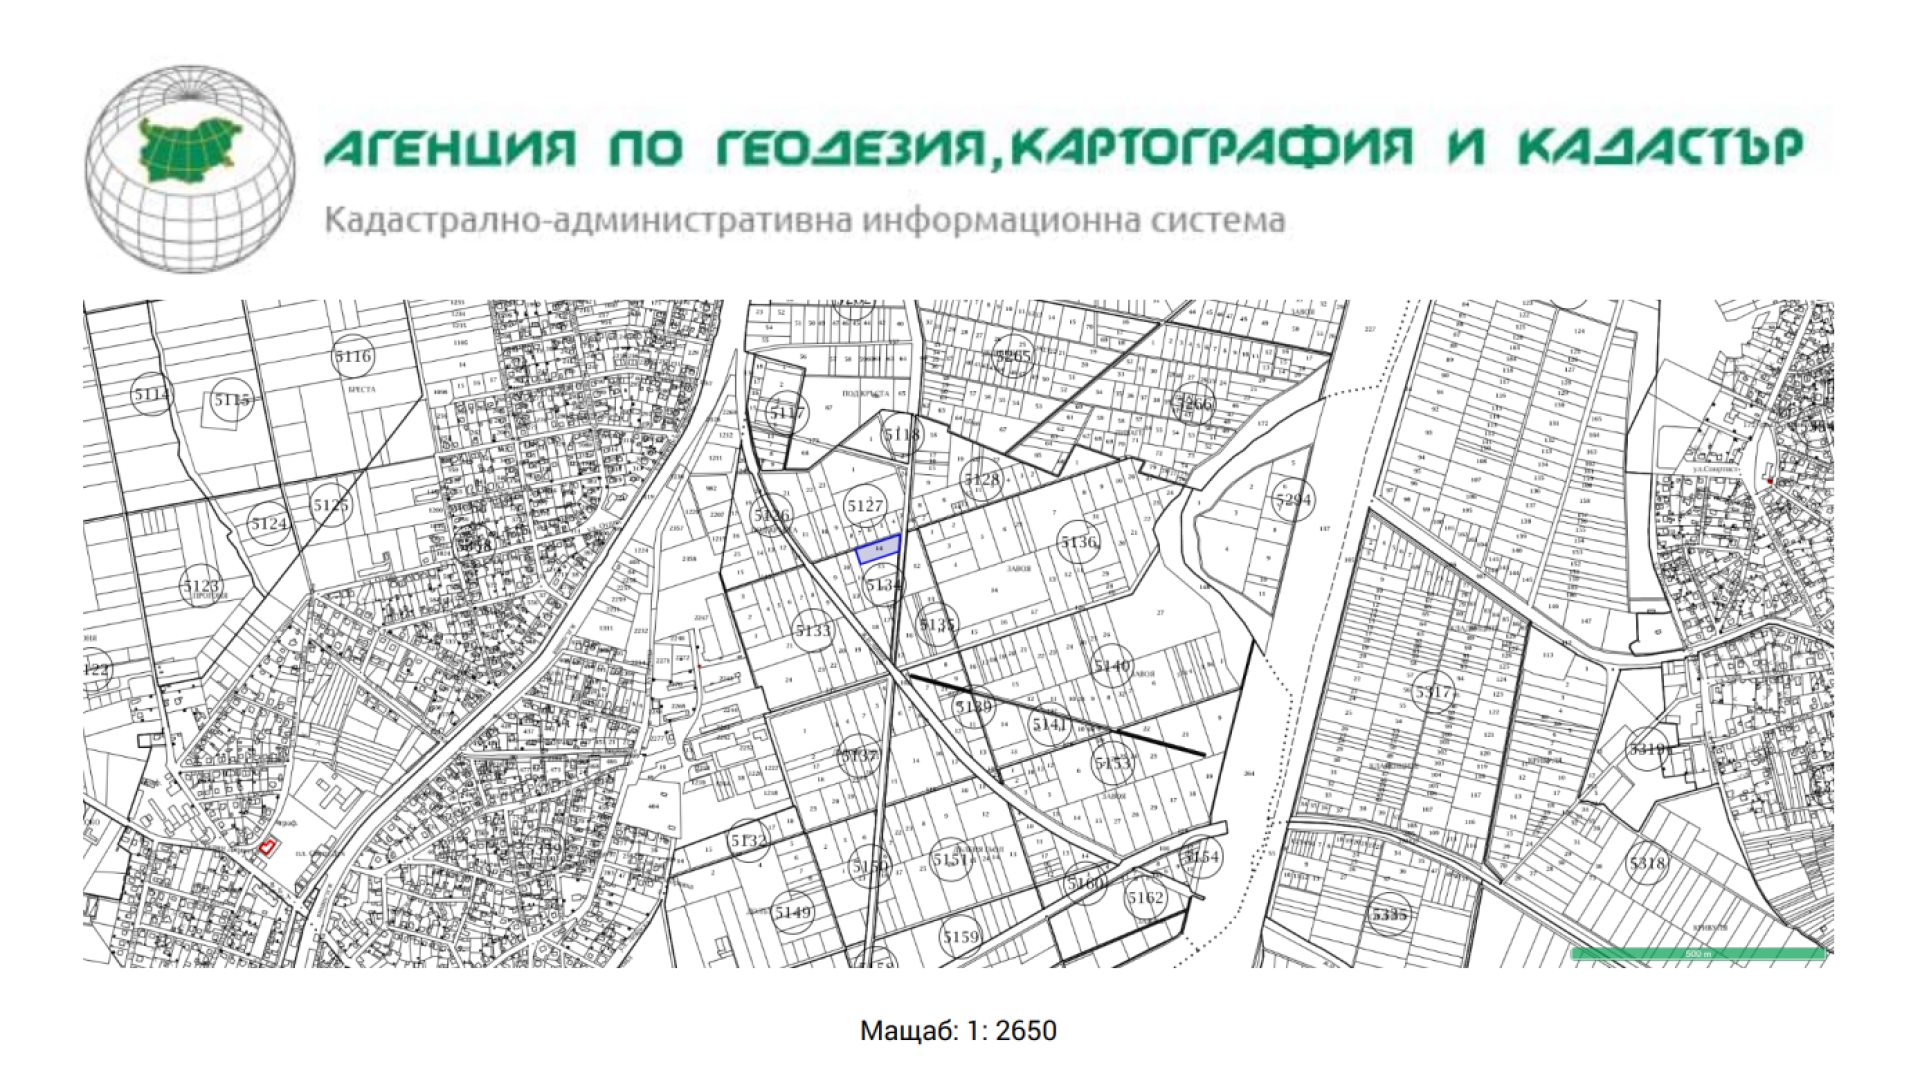Select circled massif number 5162

1145,898
